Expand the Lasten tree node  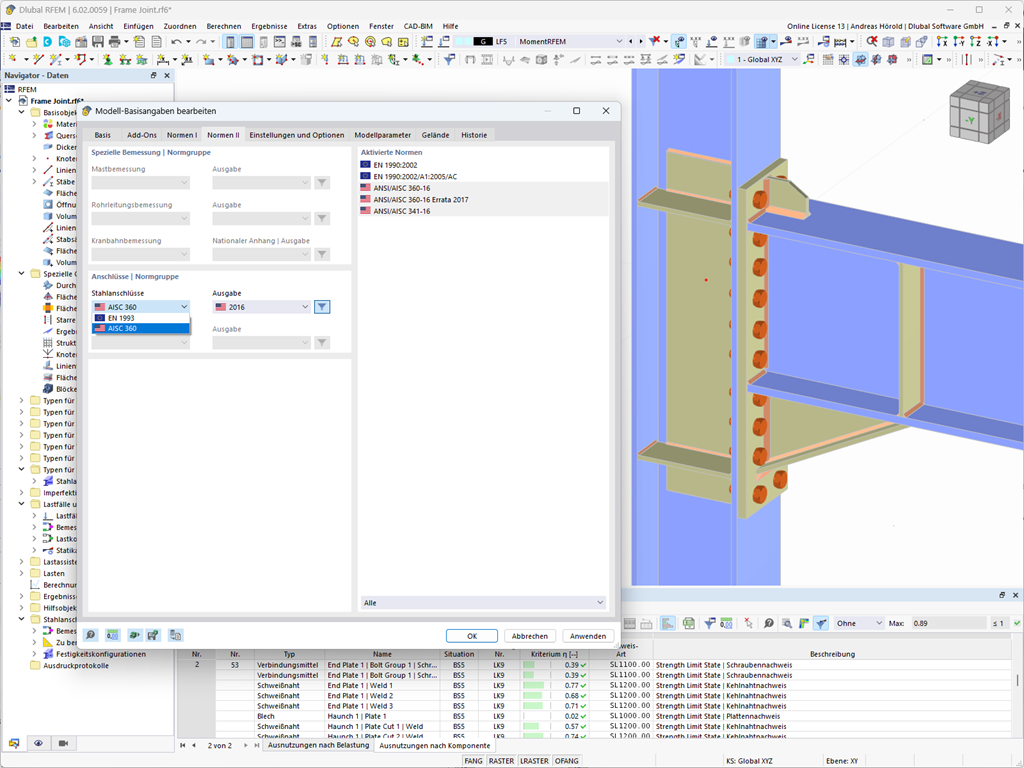pos(22,573)
